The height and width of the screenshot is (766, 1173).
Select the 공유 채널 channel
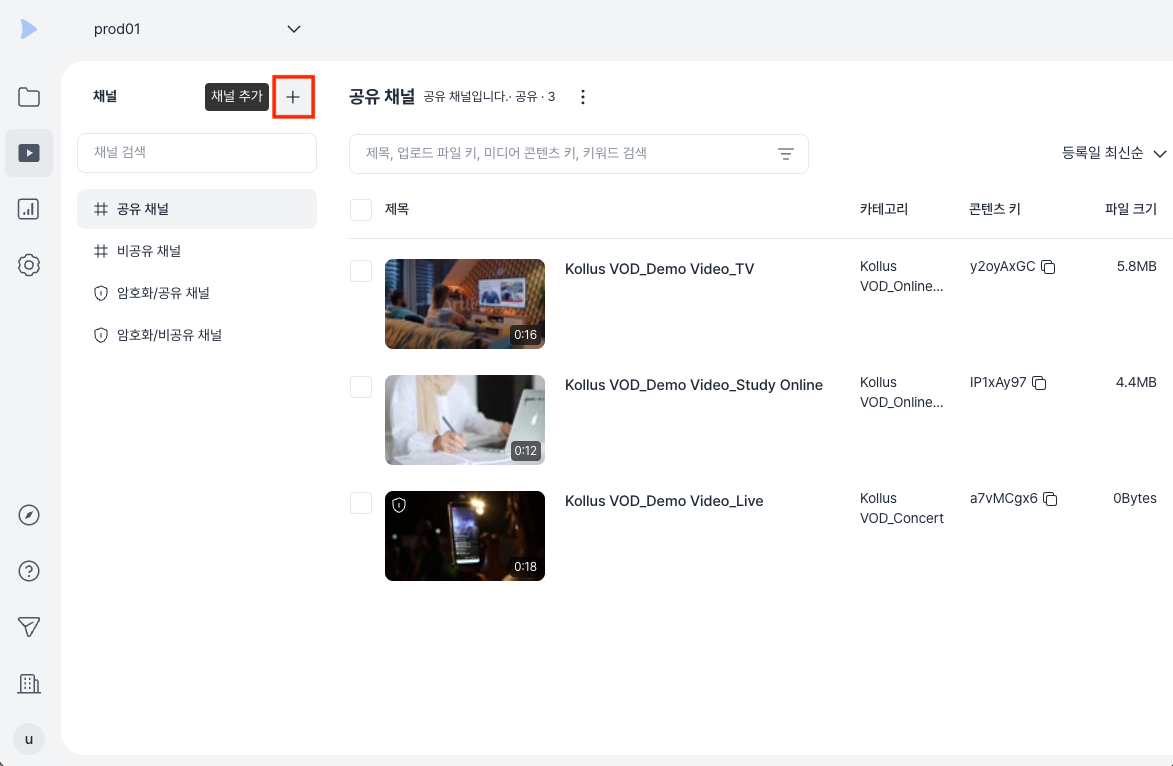197,209
